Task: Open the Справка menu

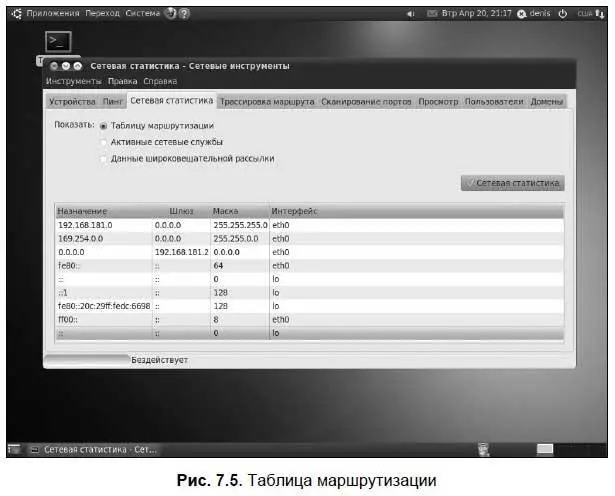Action: (x=160, y=81)
